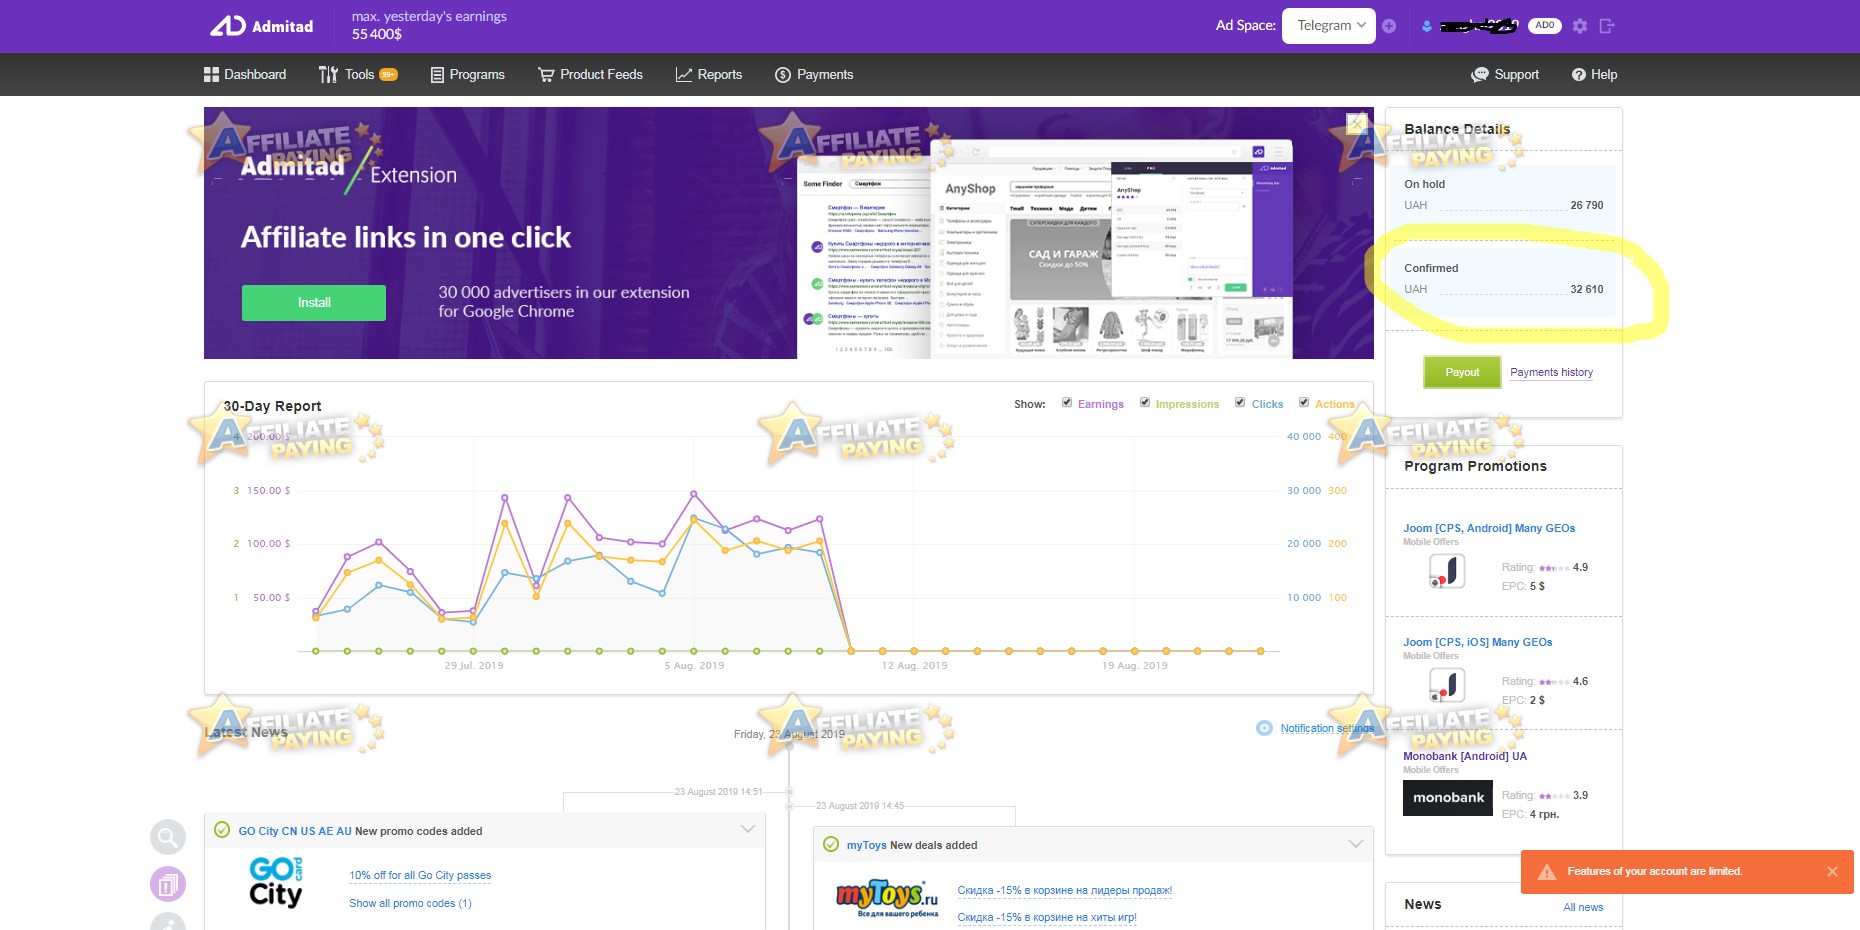This screenshot has width=1860, height=930.
Task: Click the GO City card logo
Action: [x=277, y=881]
